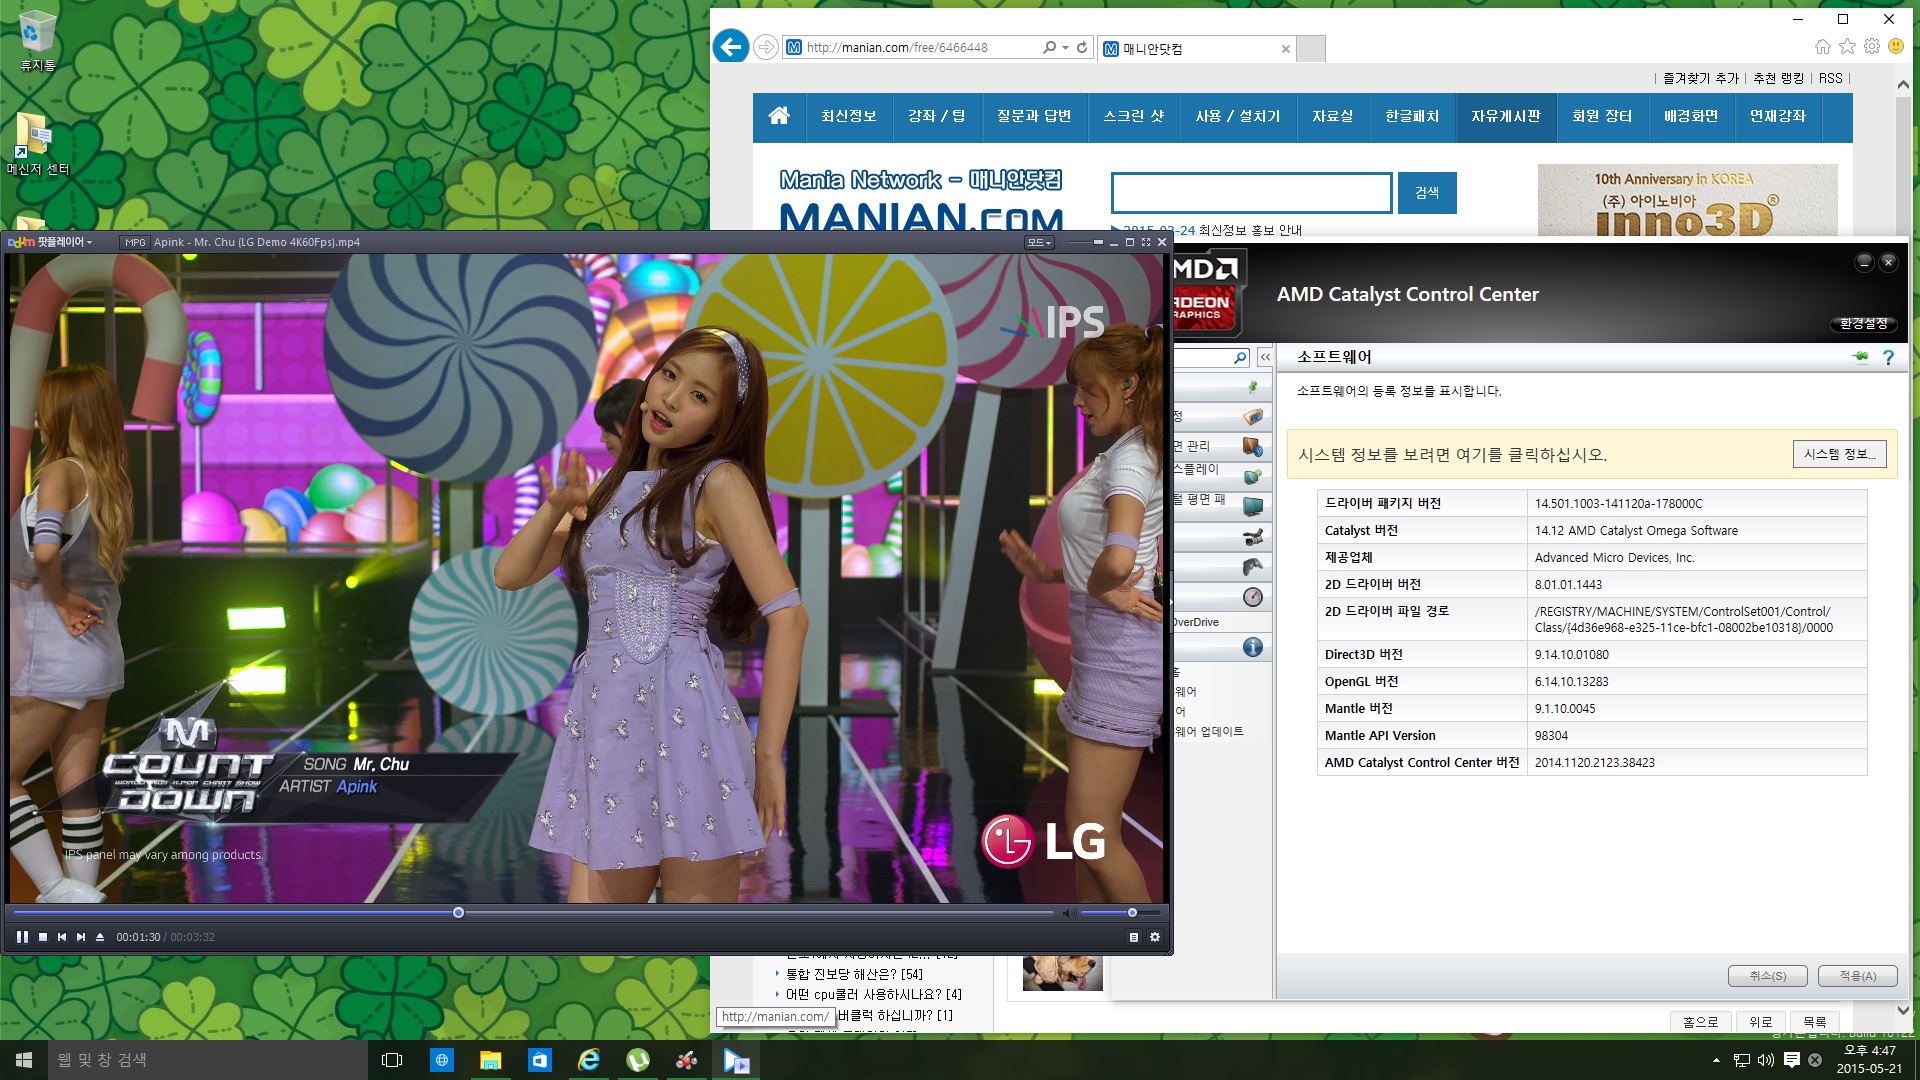Select the software update entry in AMD sidebar
This screenshot has width=1920, height=1080.
coord(1209,732)
